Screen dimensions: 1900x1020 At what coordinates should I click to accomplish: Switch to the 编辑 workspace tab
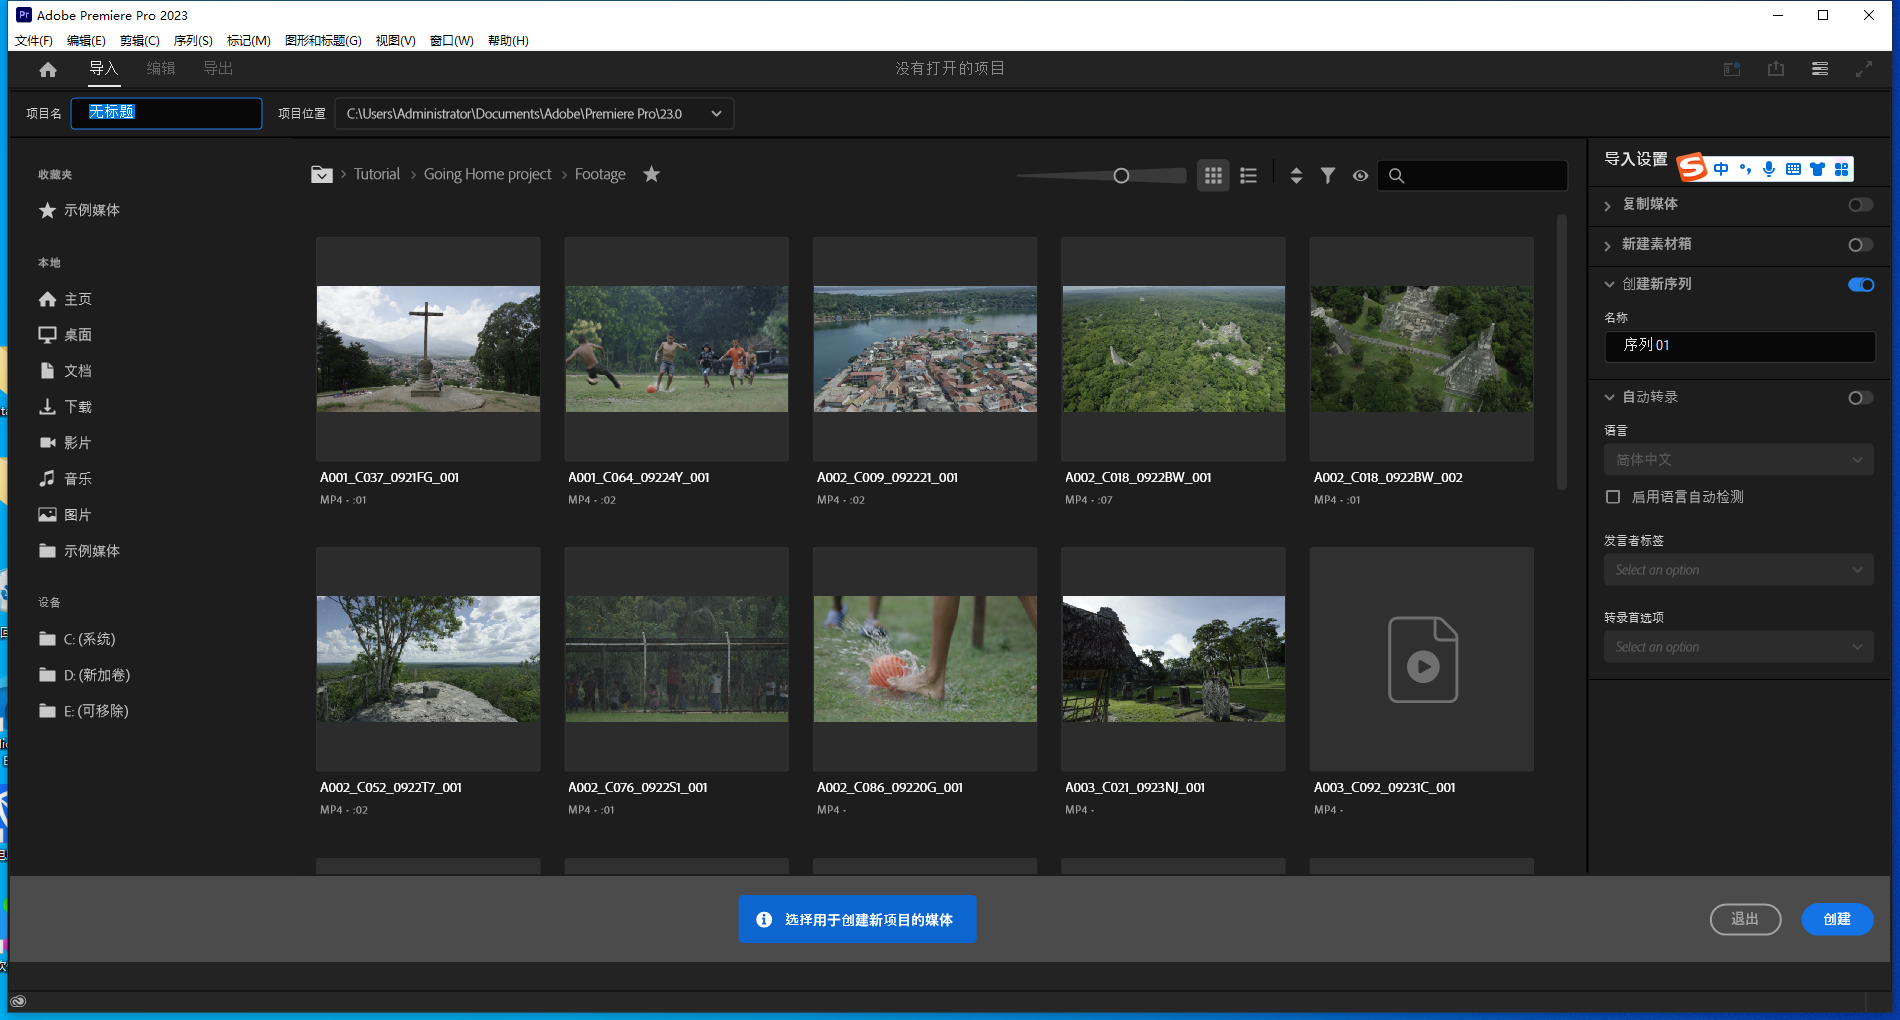pos(160,68)
